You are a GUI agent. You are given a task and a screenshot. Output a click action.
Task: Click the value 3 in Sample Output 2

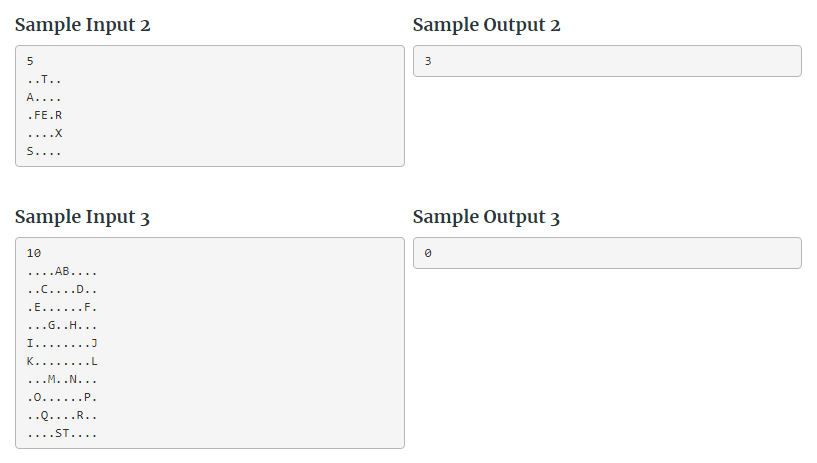[428, 61]
